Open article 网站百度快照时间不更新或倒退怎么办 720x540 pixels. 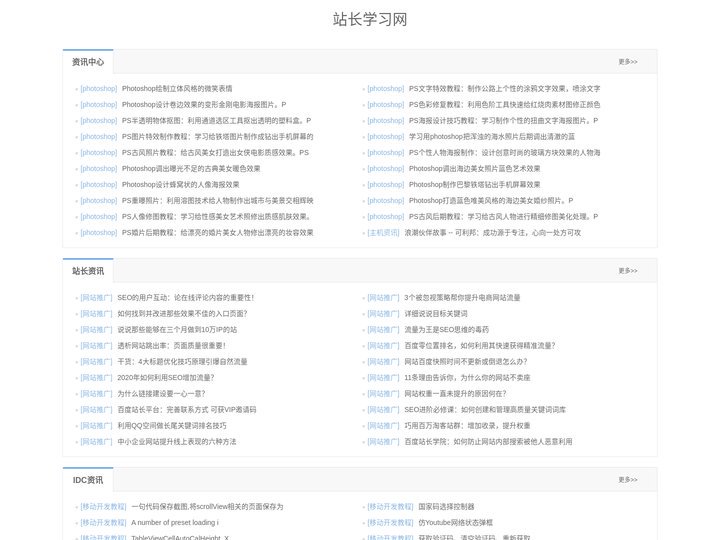click(x=466, y=362)
